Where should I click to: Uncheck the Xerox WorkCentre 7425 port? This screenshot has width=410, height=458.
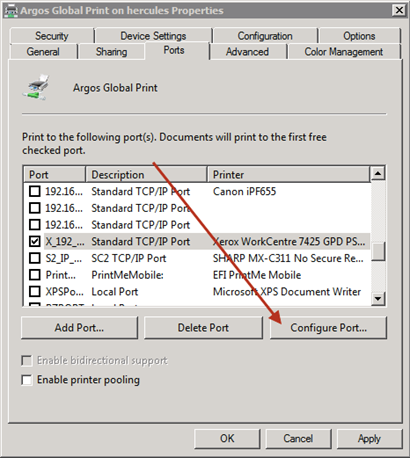(x=35, y=241)
